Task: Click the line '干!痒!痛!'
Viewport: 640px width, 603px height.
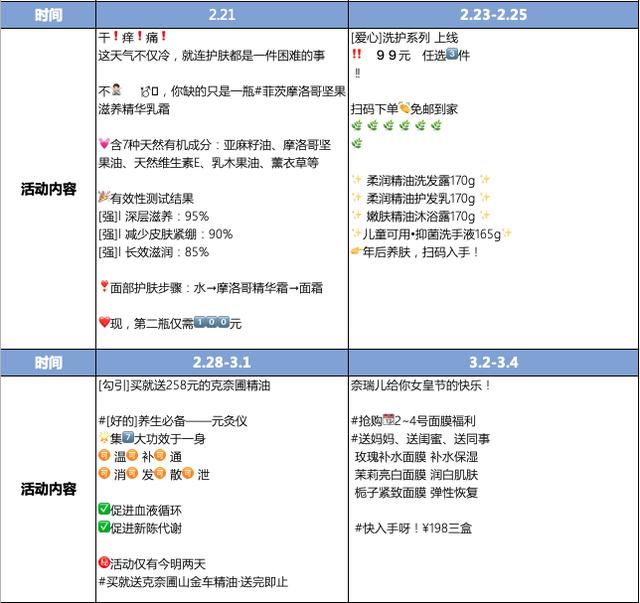Action: click(x=133, y=38)
